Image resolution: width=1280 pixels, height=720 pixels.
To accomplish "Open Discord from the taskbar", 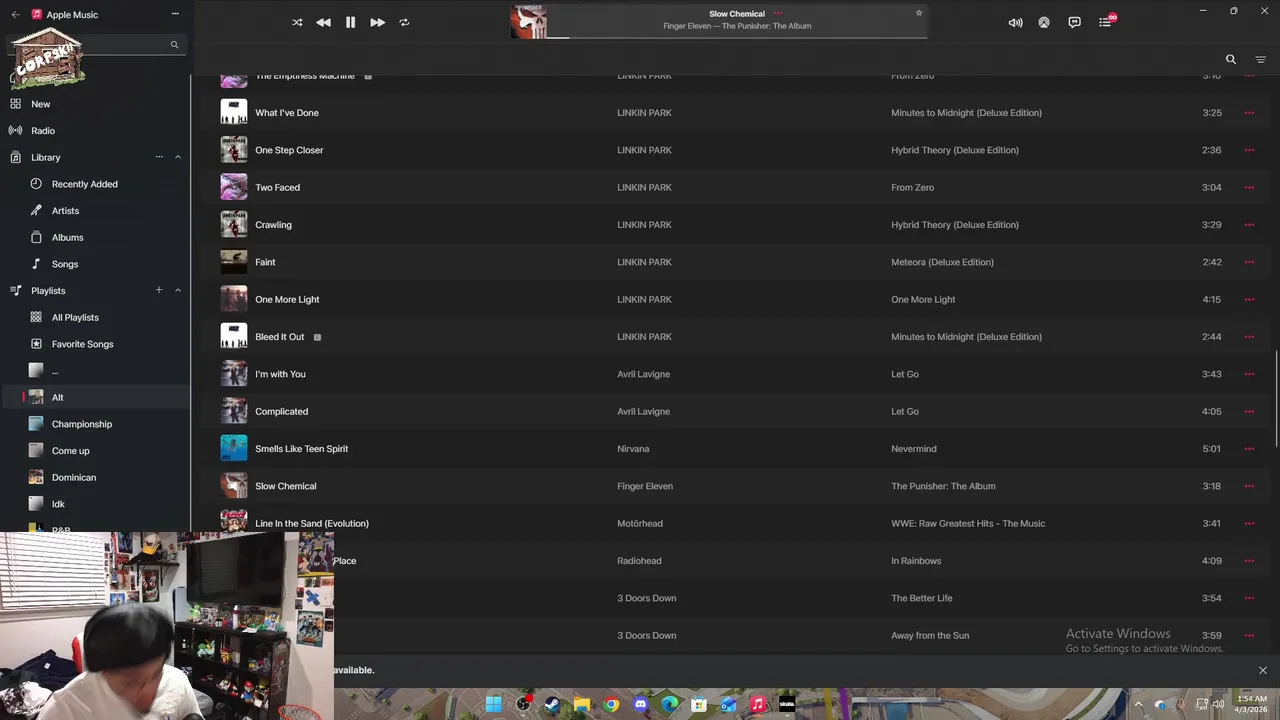I will [640, 704].
